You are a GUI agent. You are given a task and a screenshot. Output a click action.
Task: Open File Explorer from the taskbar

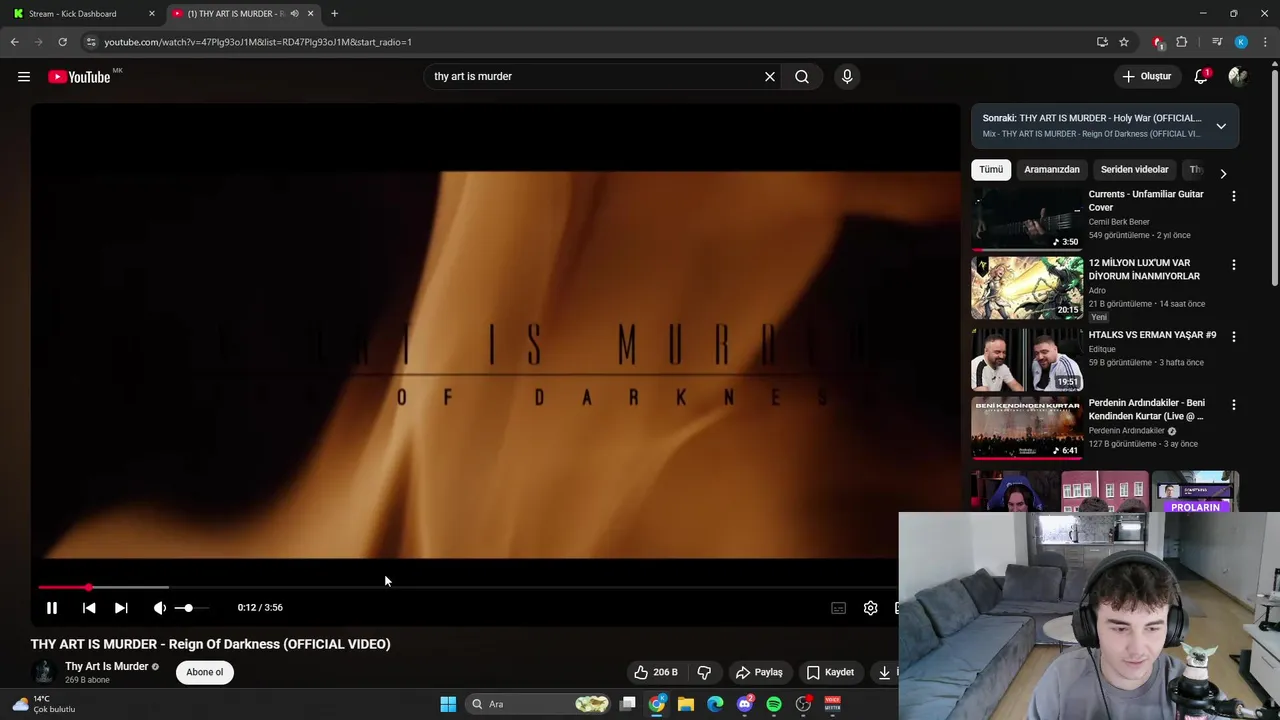(686, 704)
